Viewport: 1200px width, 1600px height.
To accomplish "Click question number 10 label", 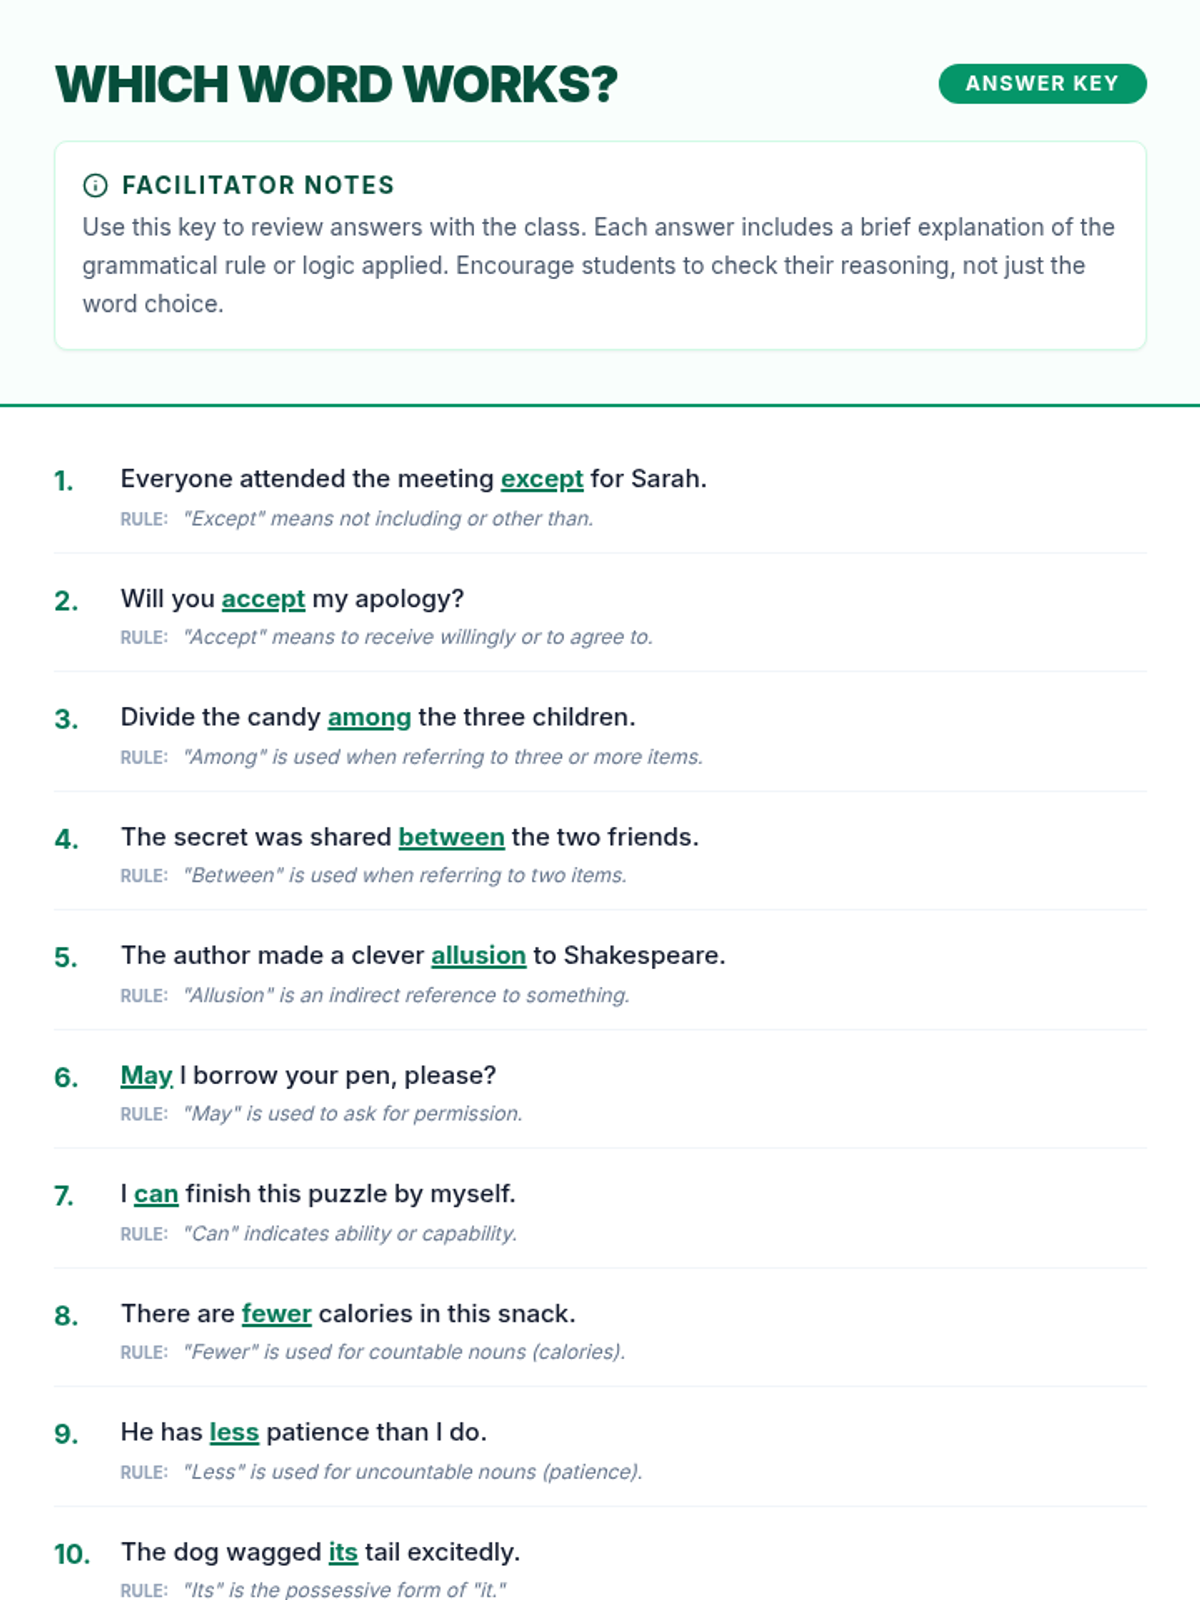I will pyautogui.click(x=72, y=1554).
